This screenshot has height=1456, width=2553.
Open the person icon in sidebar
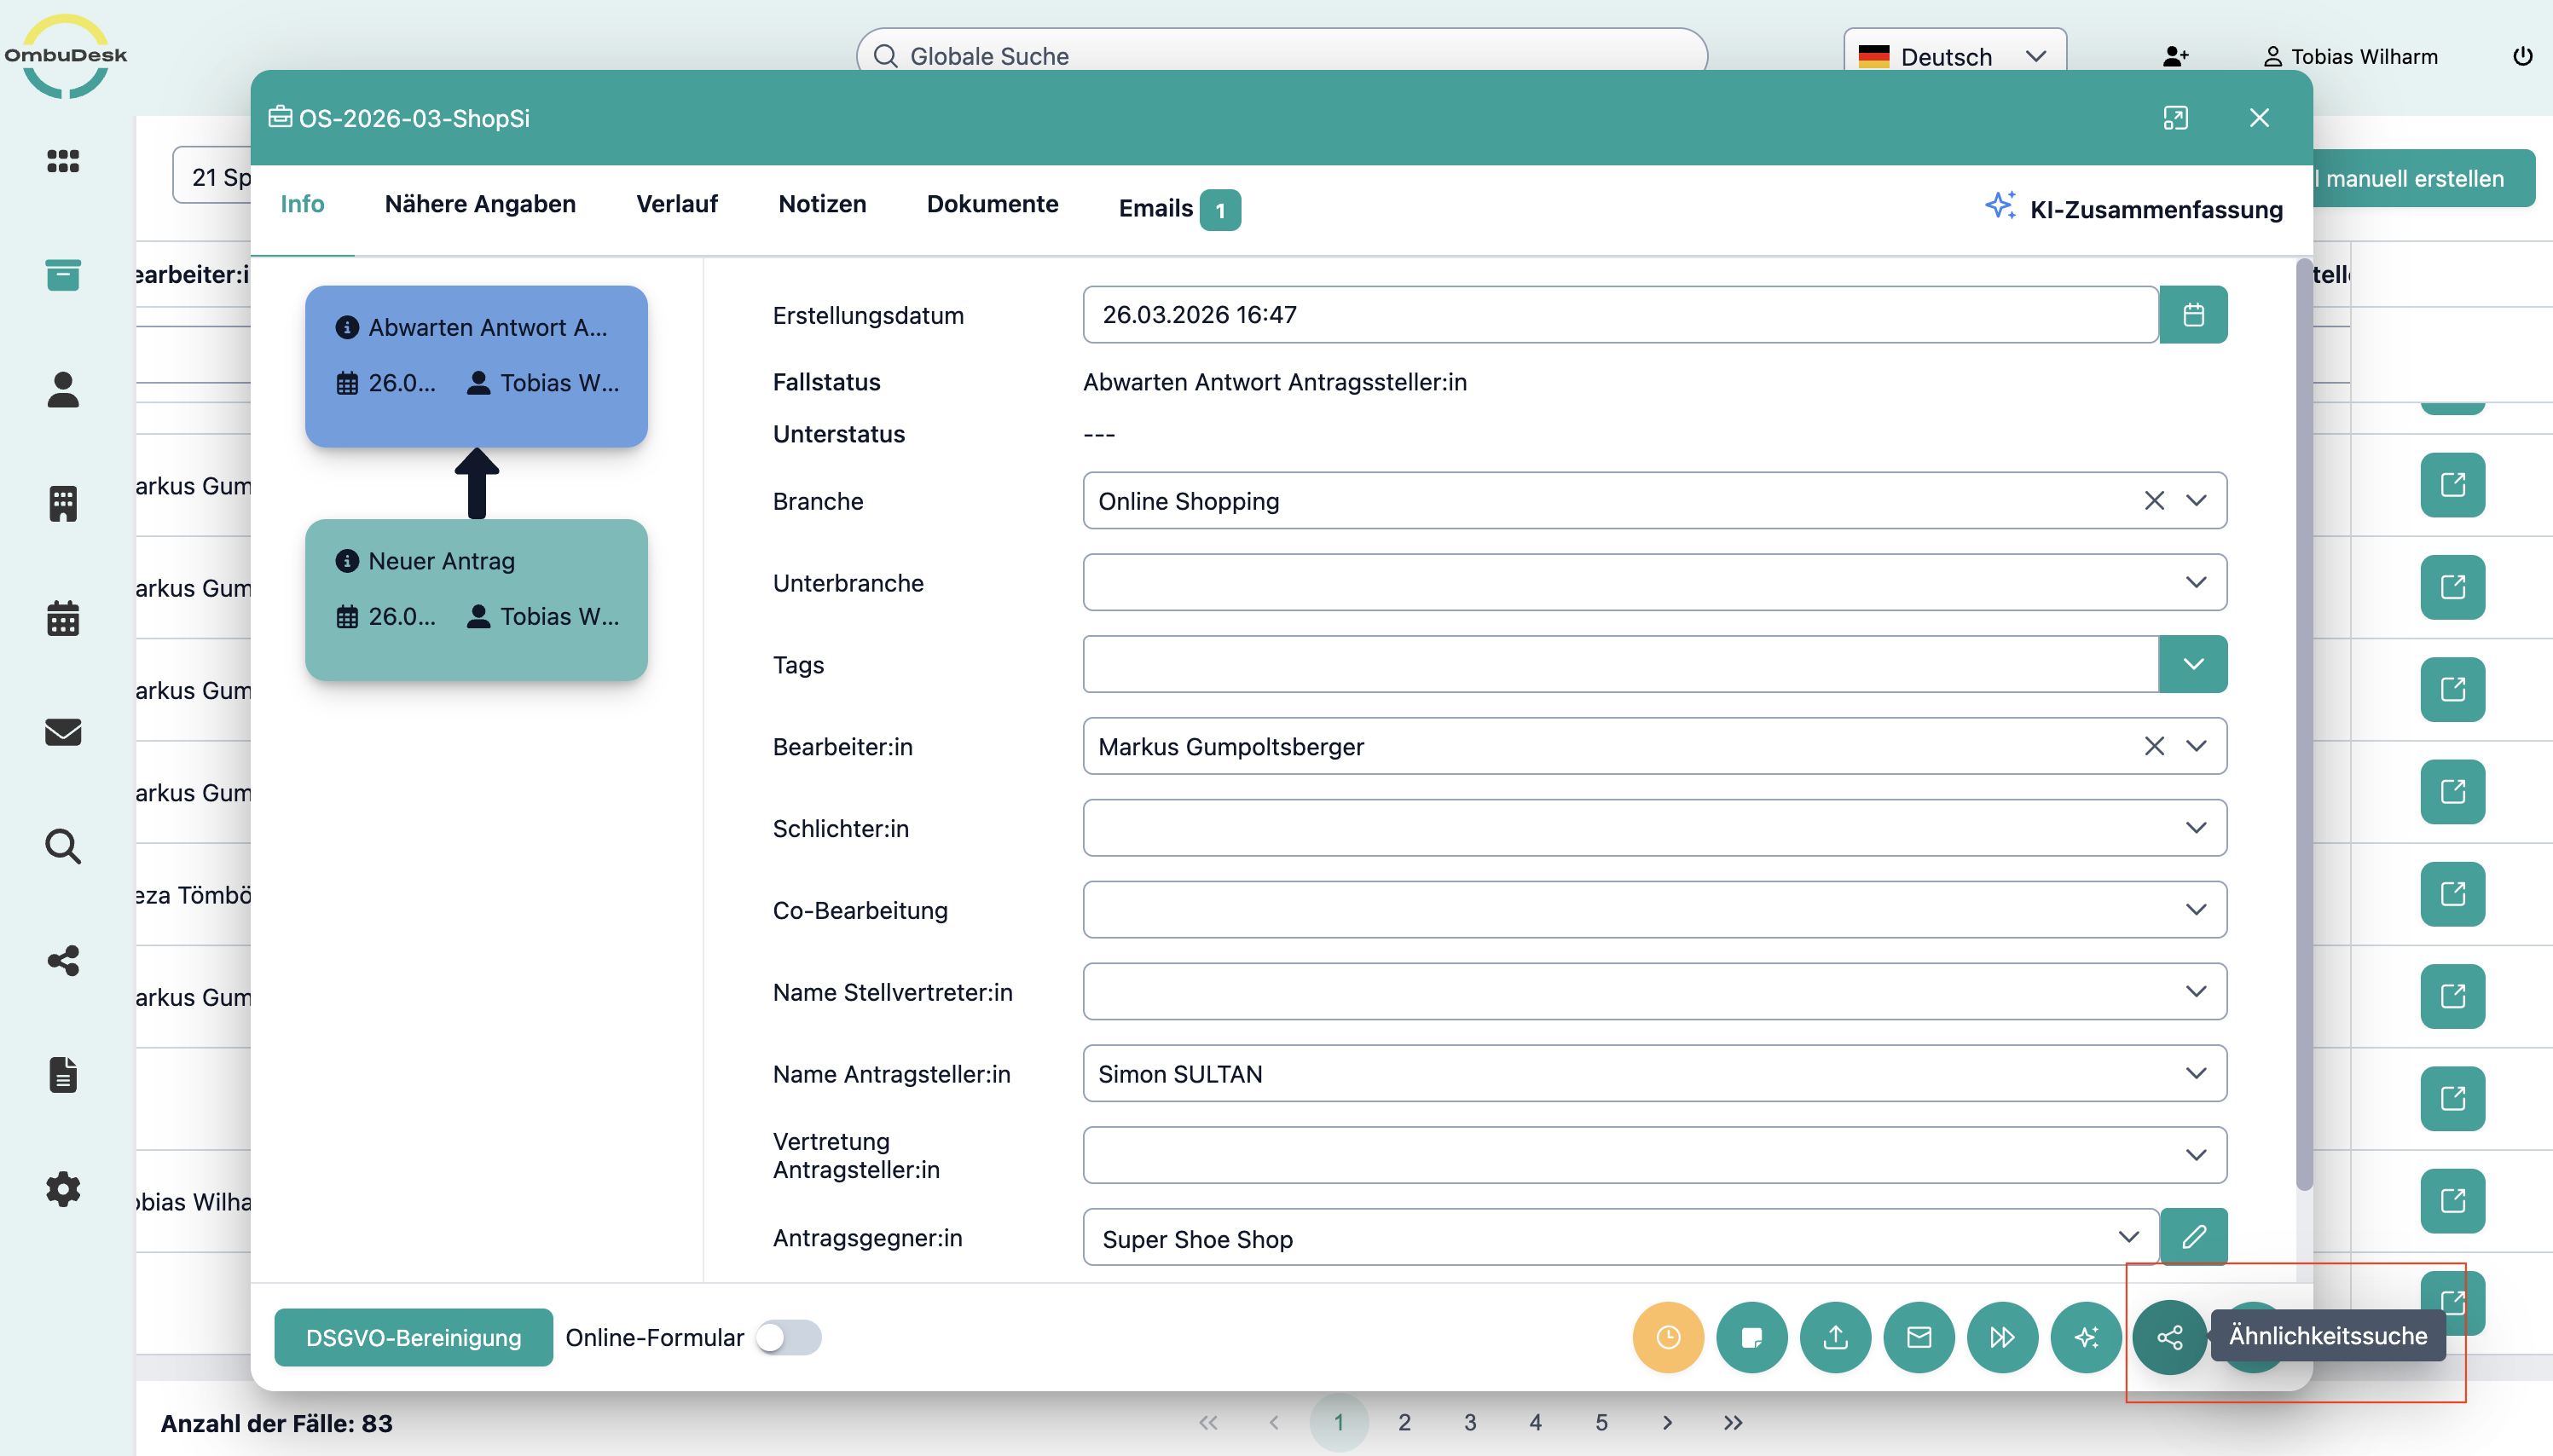pyautogui.click(x=63, y=389)
